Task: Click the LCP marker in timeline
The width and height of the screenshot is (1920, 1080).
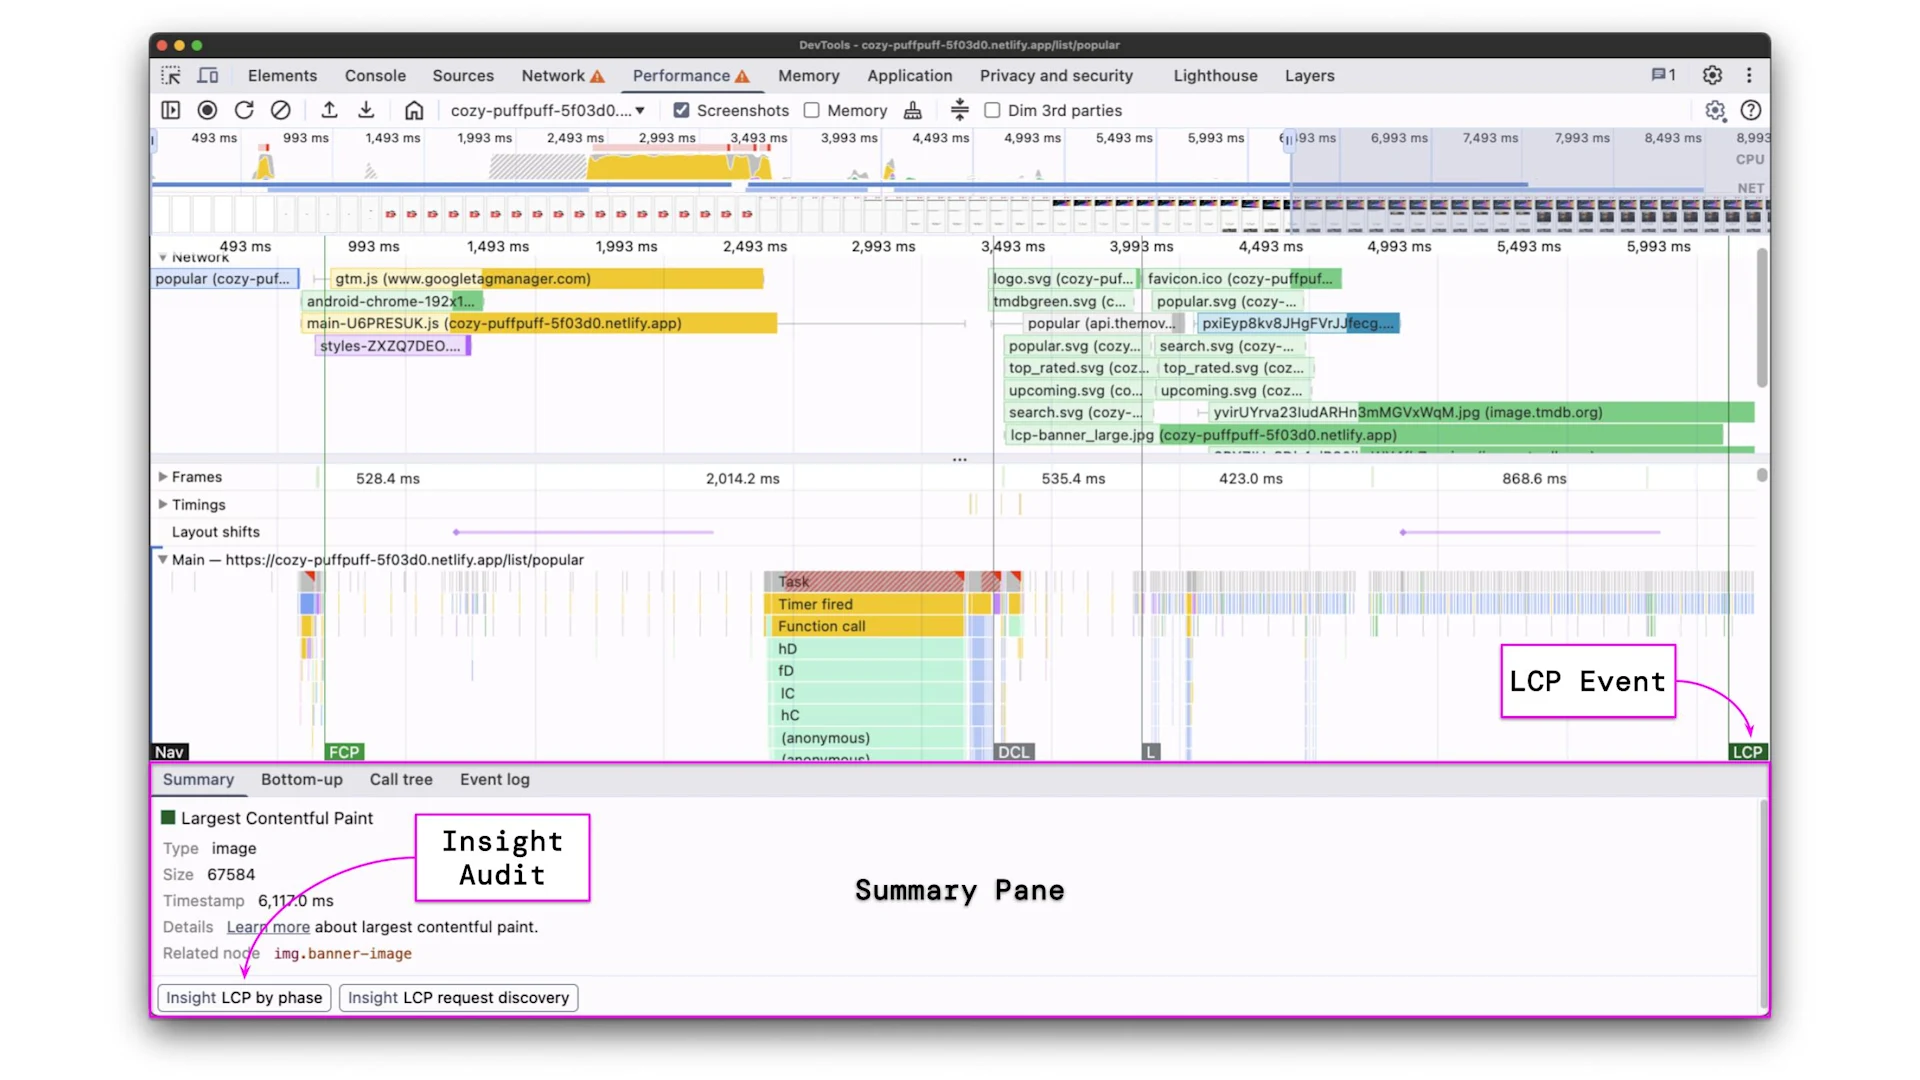Action: tap(1747, 752)
